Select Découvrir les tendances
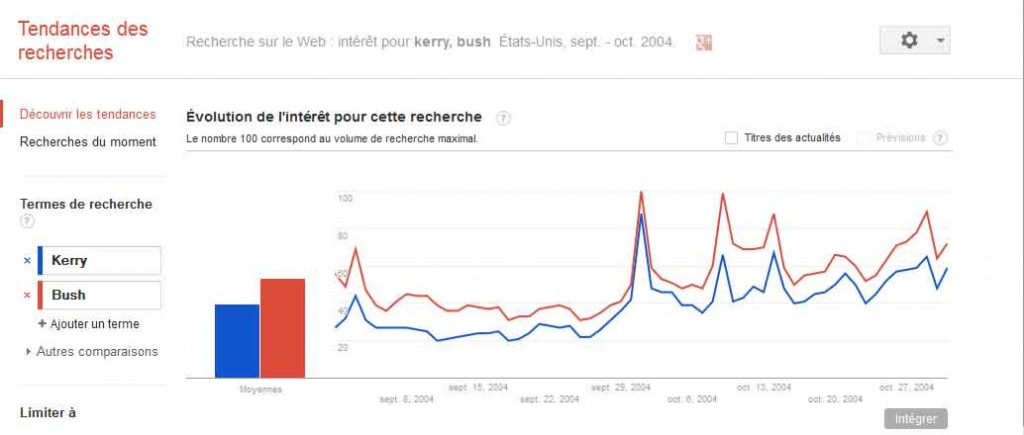 [x=88, y=114]
